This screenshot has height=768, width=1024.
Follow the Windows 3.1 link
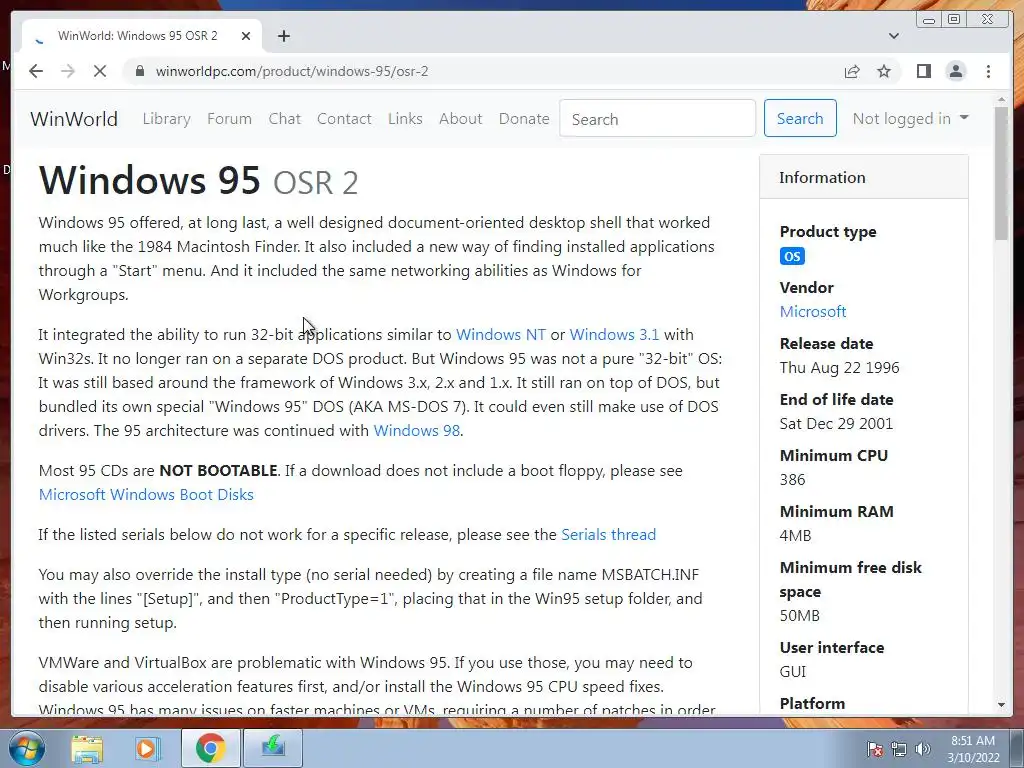(614, 334)
